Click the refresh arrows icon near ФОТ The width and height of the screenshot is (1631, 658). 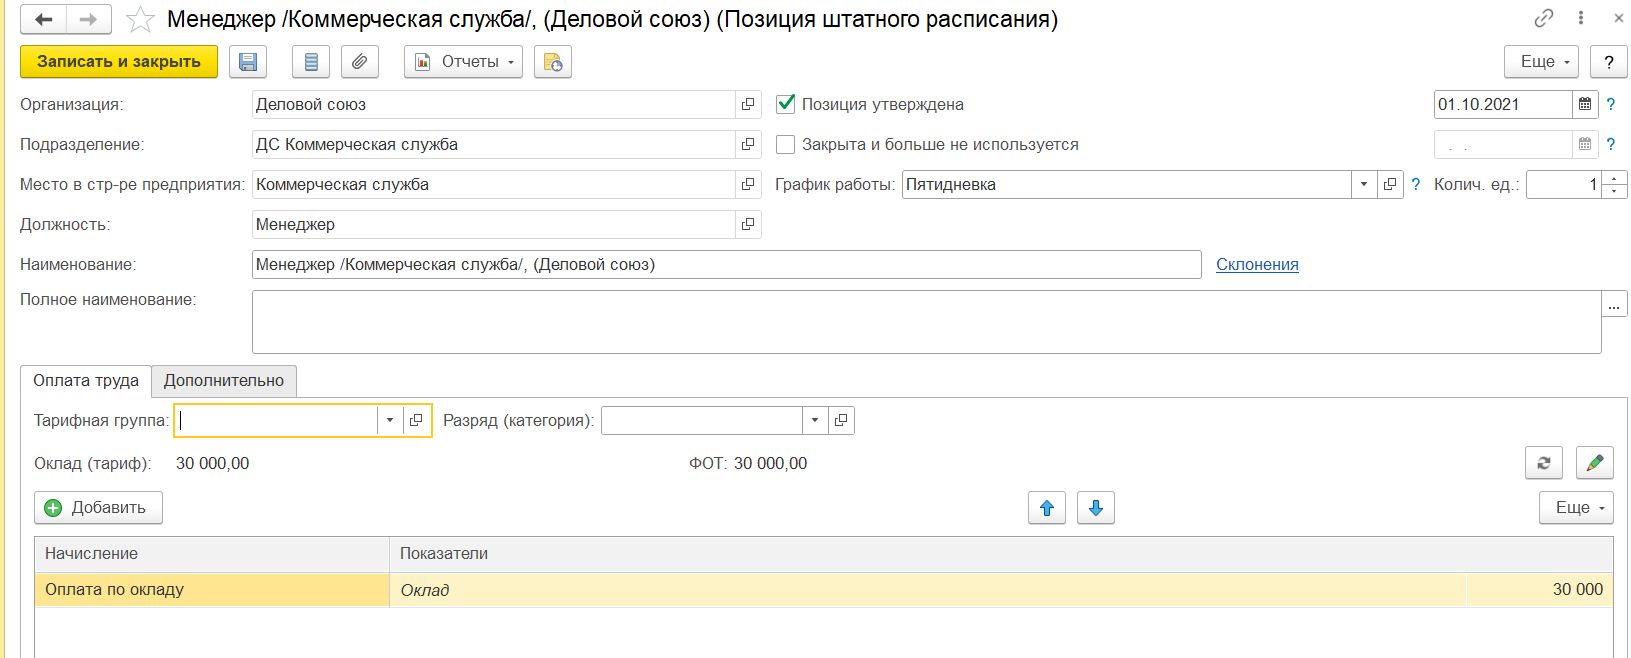[1543, 463]
